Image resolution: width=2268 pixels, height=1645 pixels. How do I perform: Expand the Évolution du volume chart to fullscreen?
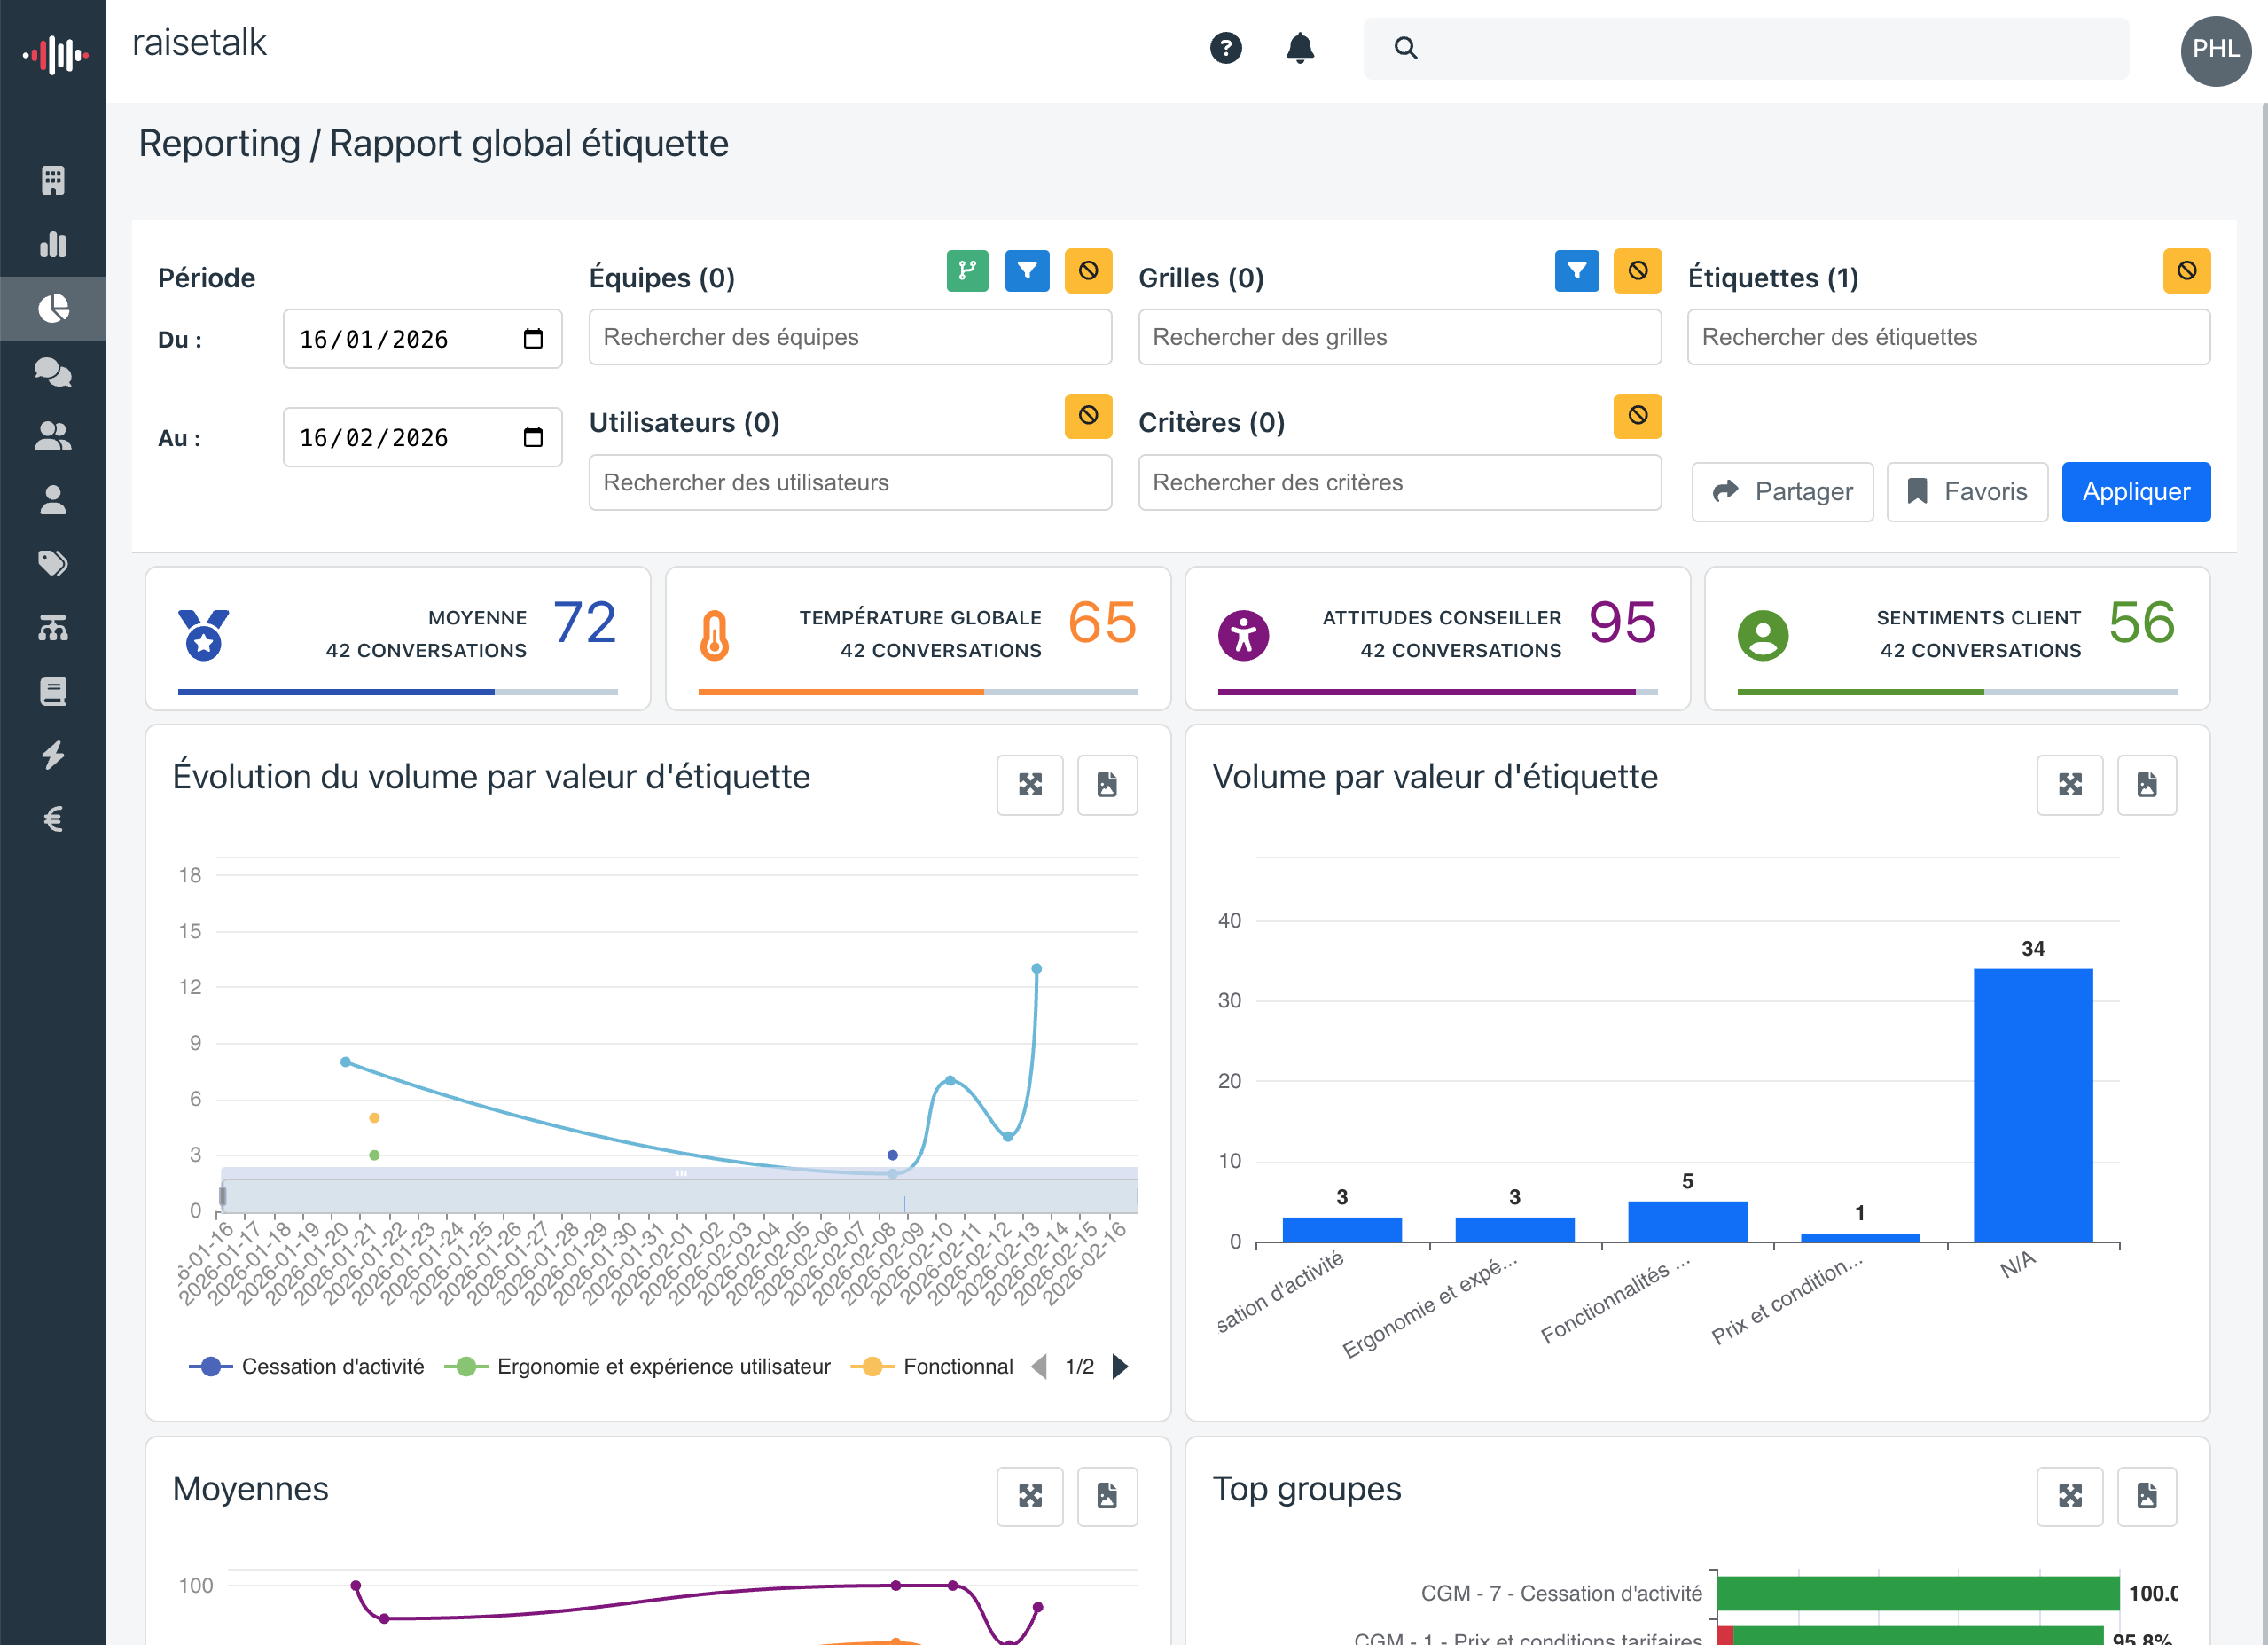[1029, 785]
